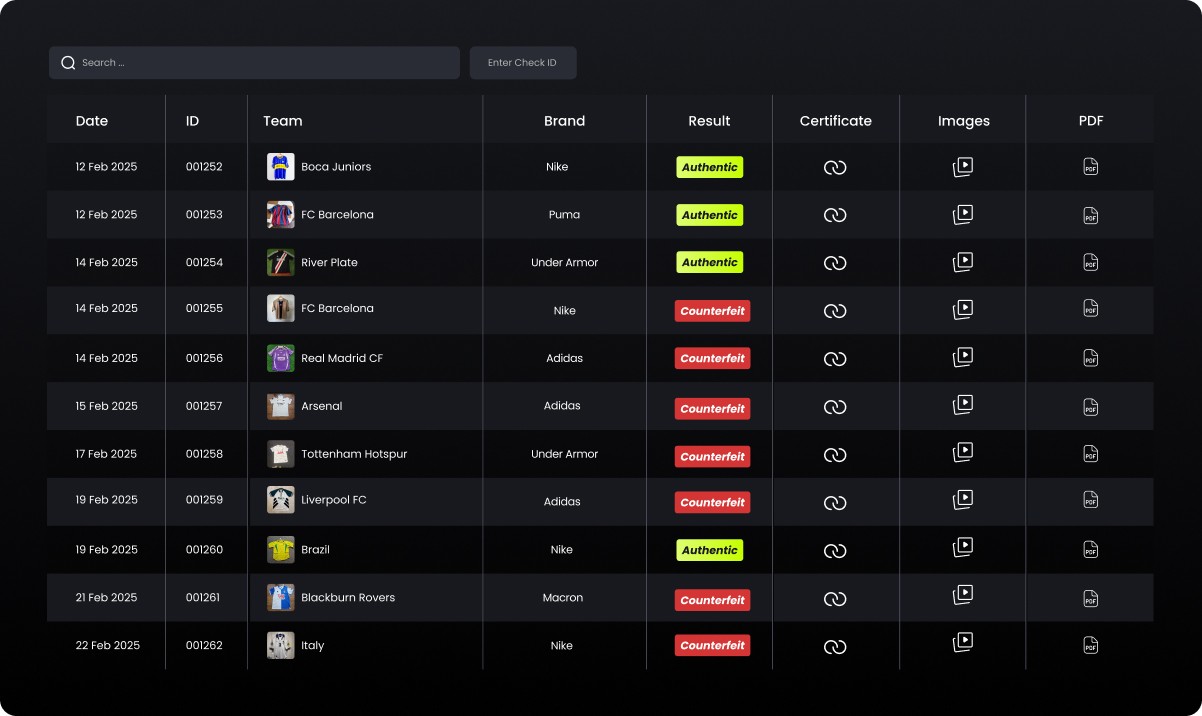The width and height of the screenshot is (1202, 716).
Task: Download the PDF for River Plate
Action: click(1090, 262)
